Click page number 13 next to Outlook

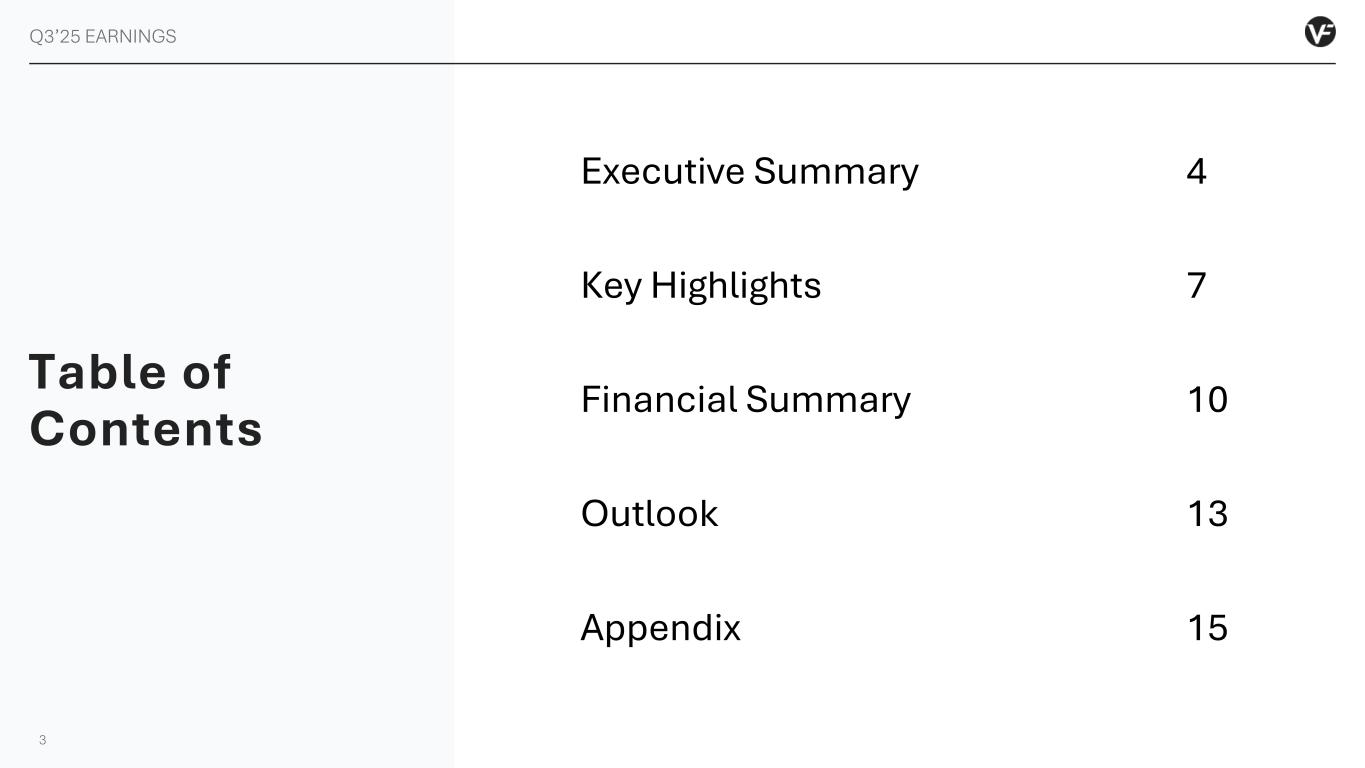(x=1207, y=514)
